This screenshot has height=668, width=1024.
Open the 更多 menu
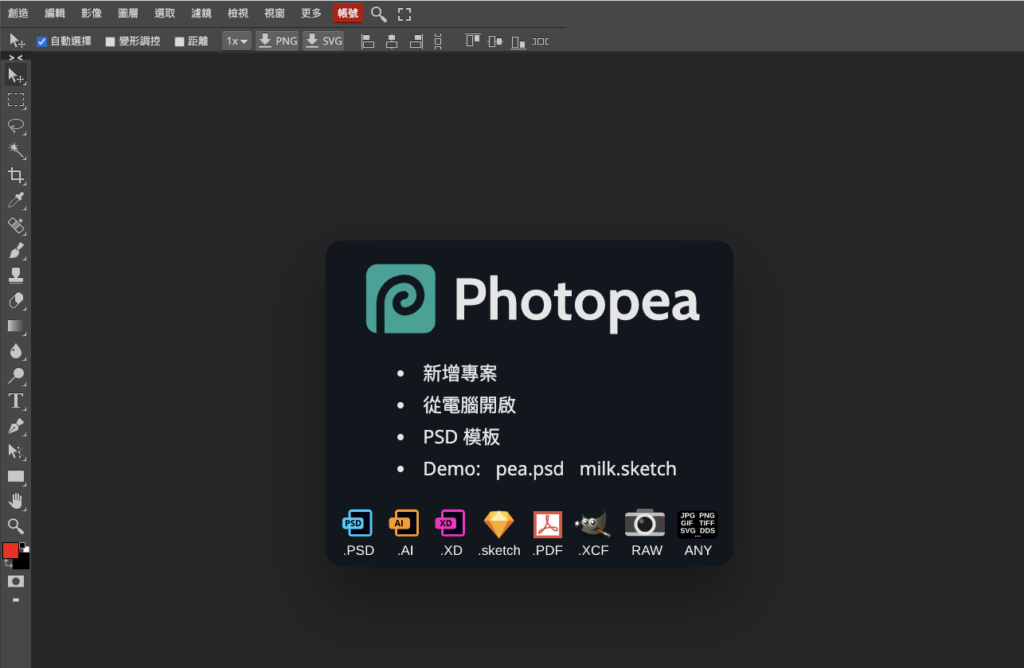tap(311, 13)
